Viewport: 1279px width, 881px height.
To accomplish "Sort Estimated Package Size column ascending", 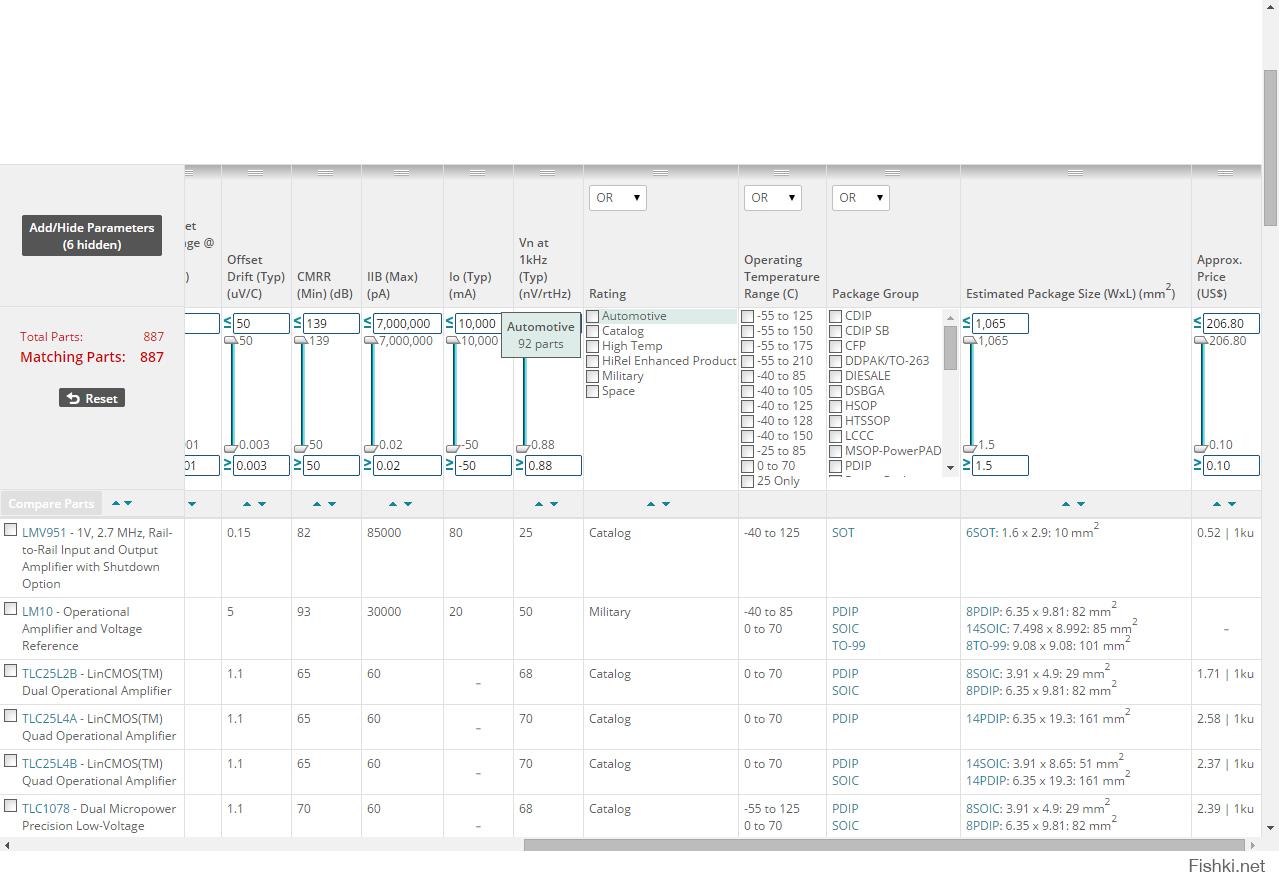I will click(1066, 504).
